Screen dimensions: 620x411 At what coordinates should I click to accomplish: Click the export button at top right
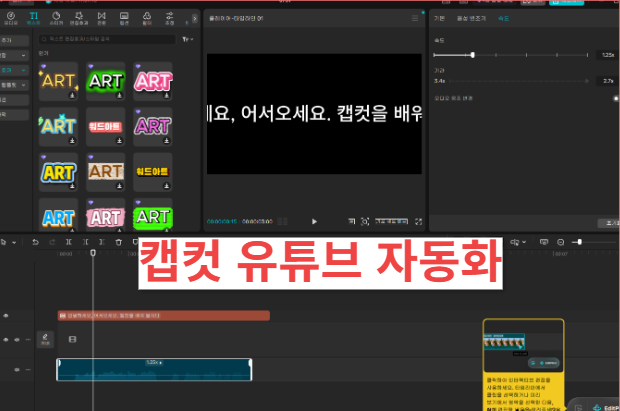tap(566, 2)
